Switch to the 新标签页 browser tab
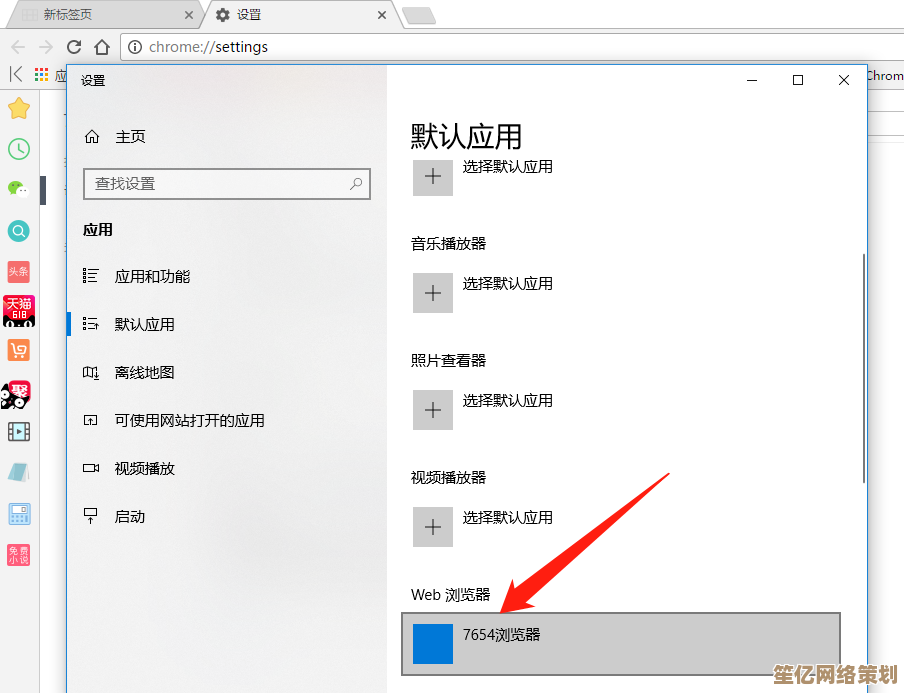This screenshot has height=693, width=904. [x=100, y=15]
